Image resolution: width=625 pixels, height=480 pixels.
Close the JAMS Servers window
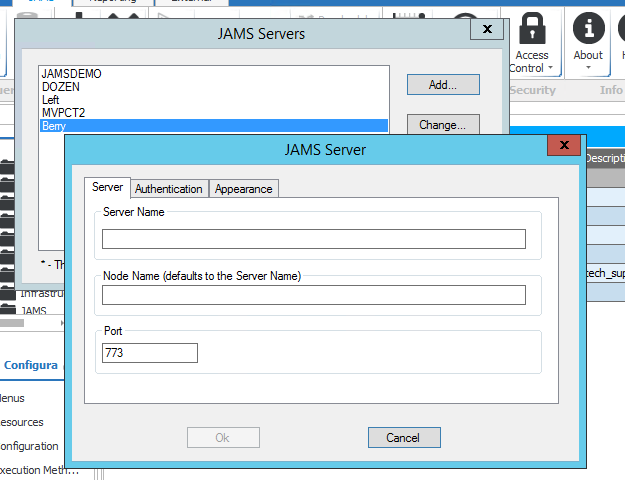[x=487, y=29]
